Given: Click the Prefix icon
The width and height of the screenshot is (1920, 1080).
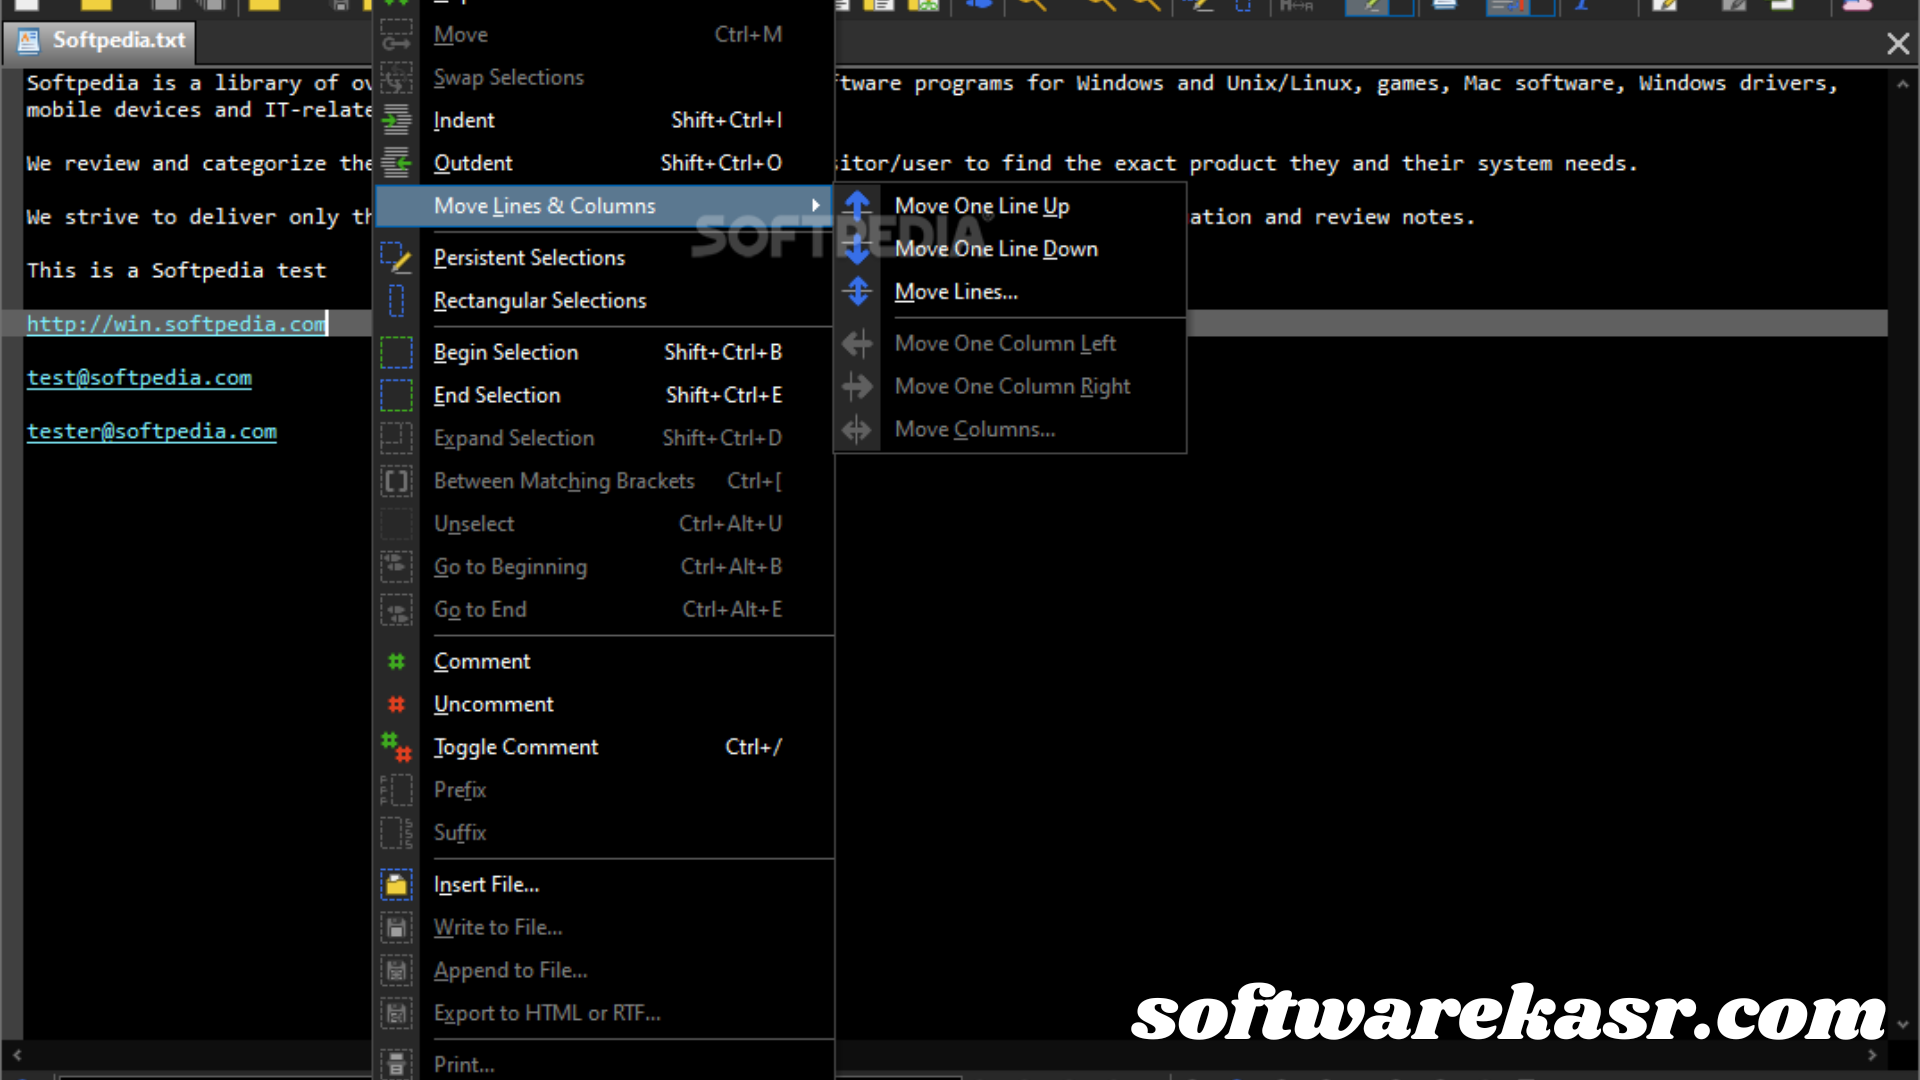Looking at the screenshot, I should tap(396, 790).
